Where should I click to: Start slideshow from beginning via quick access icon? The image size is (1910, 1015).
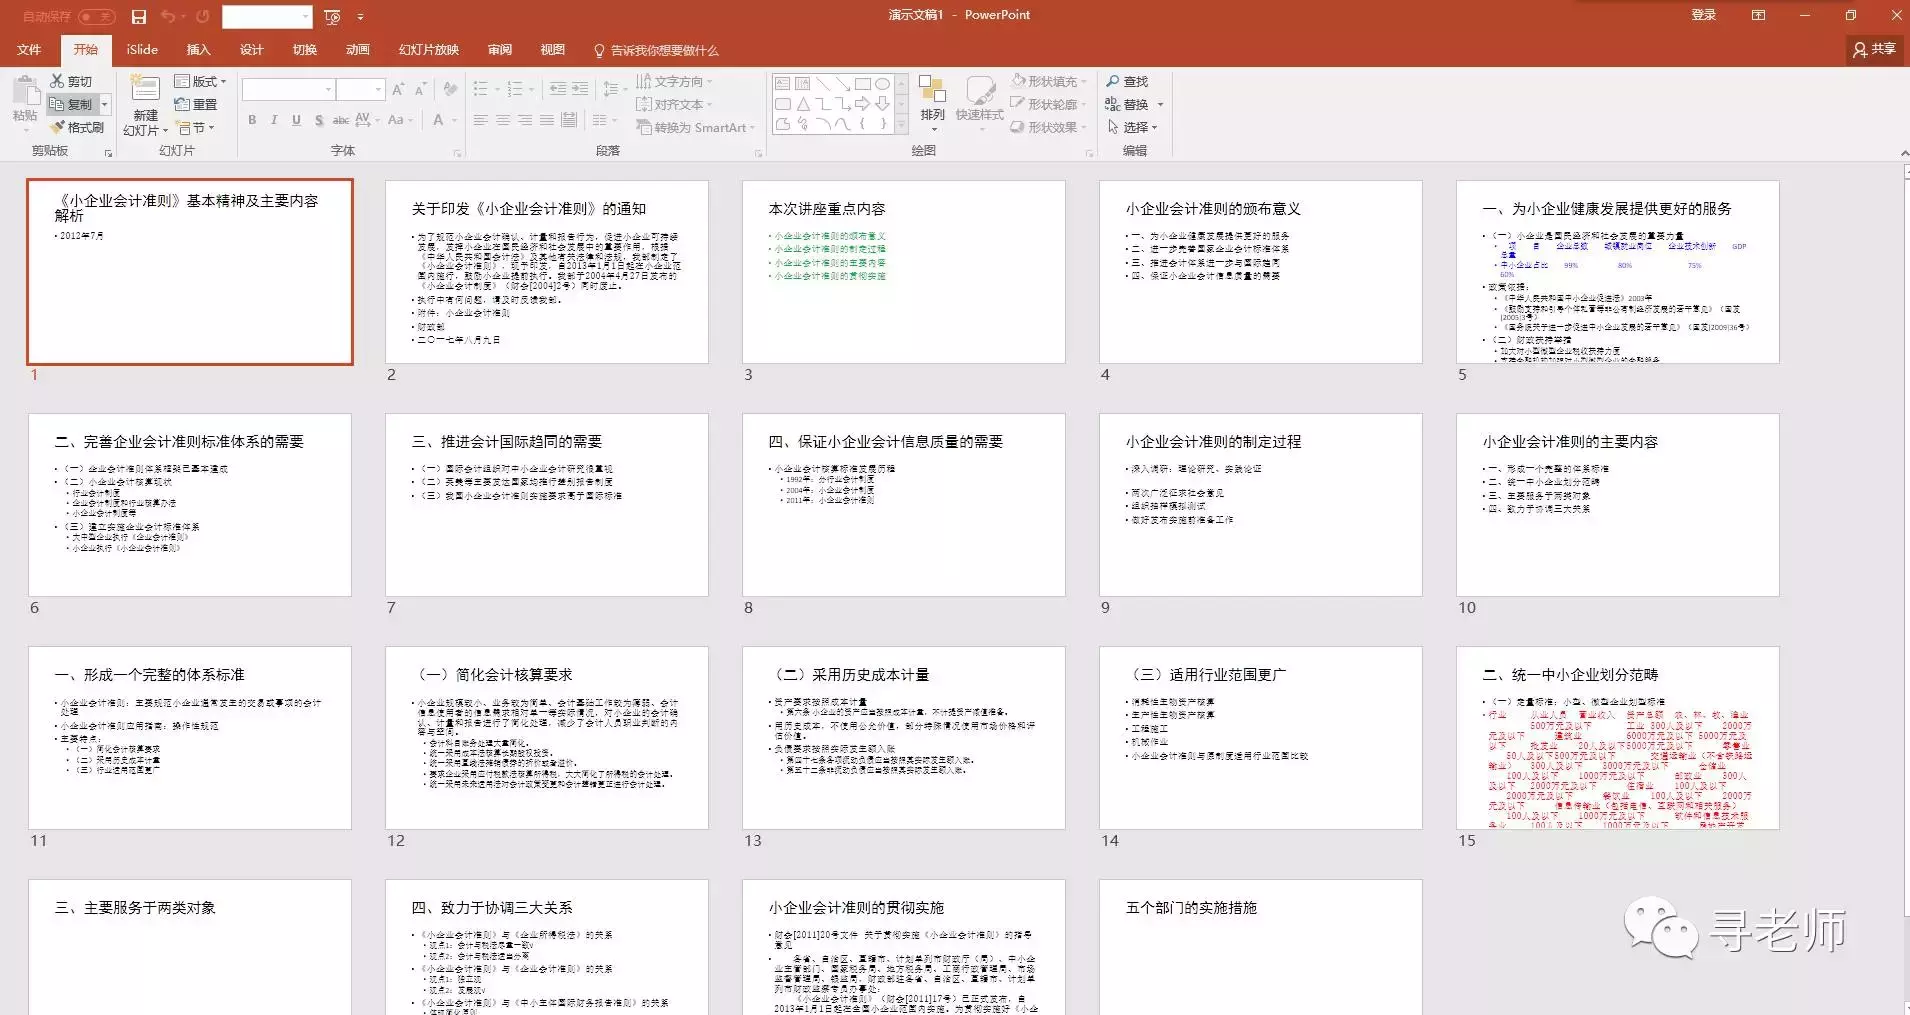click(333, 16)
